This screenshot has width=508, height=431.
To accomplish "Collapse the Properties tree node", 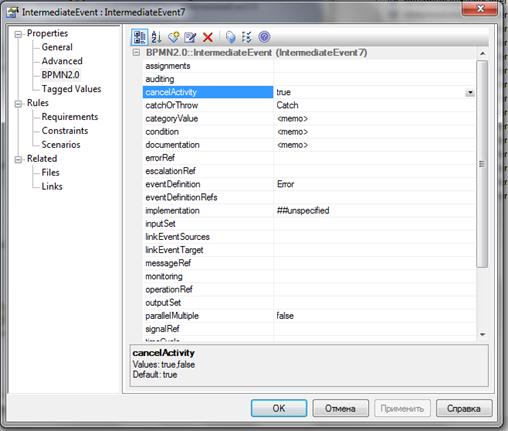I will [19, 34].
